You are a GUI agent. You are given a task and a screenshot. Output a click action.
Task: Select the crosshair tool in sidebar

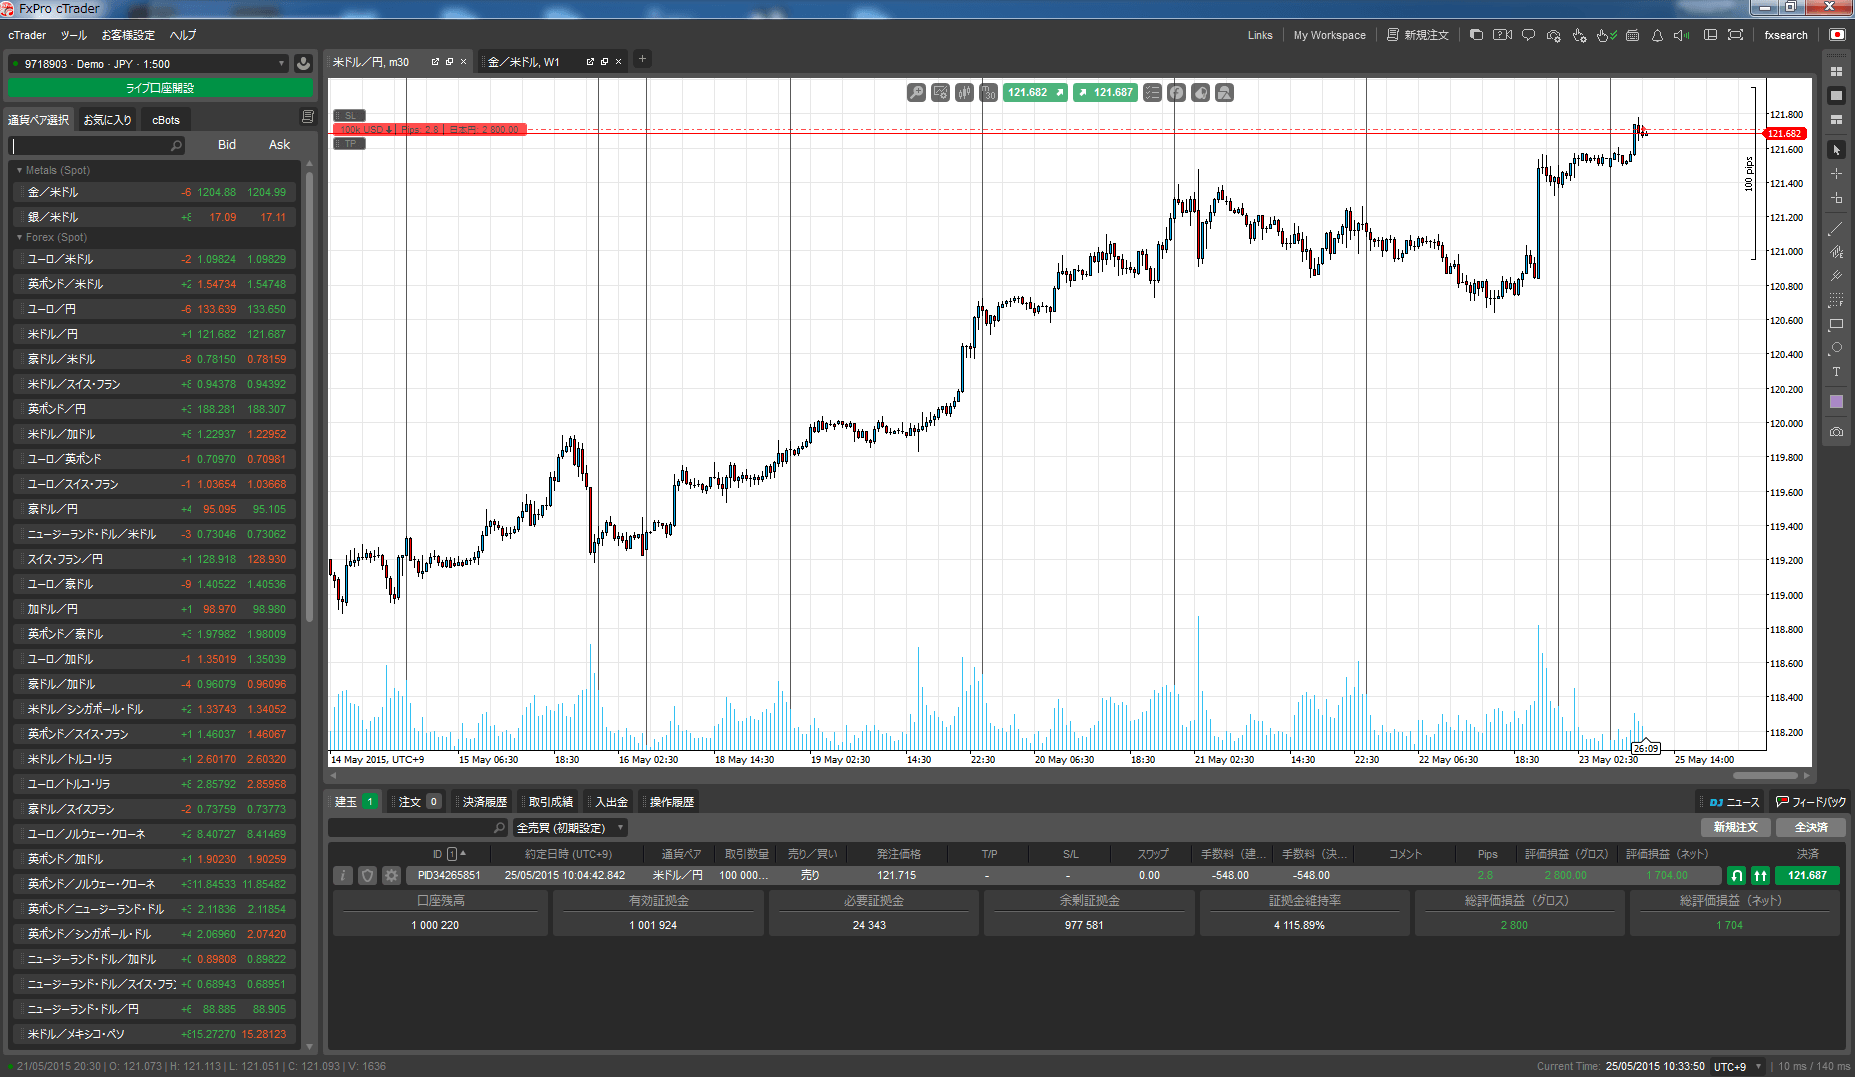coord(1836,174)
